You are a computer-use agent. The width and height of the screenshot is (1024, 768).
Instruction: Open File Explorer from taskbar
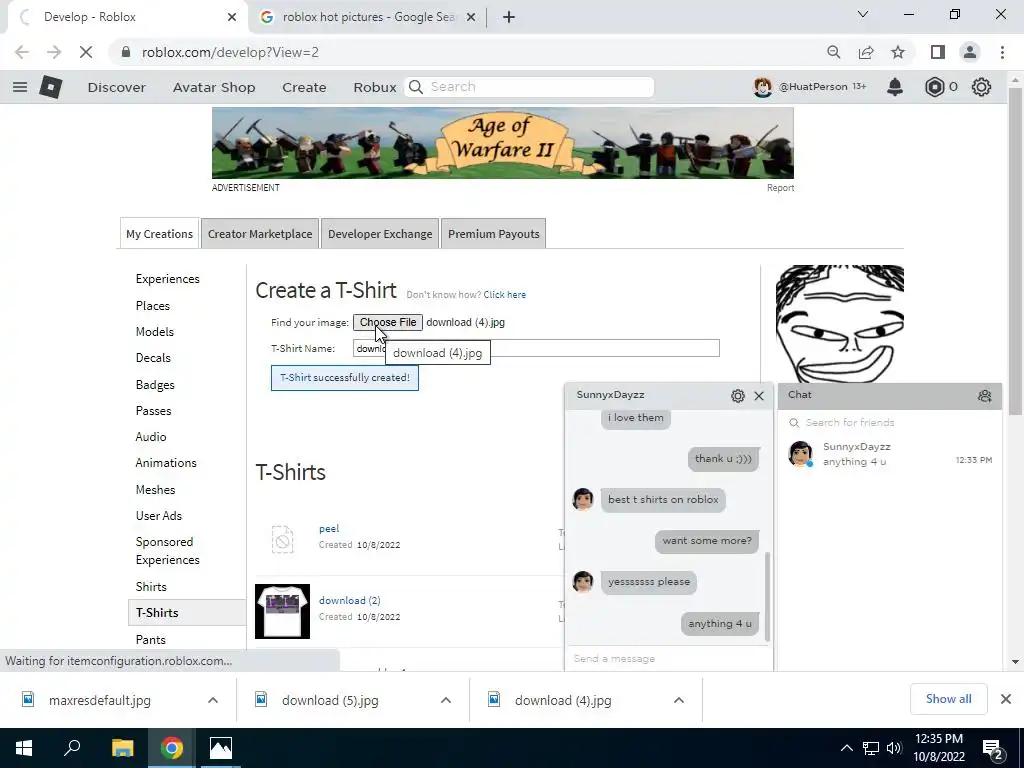tap(122, 748)
